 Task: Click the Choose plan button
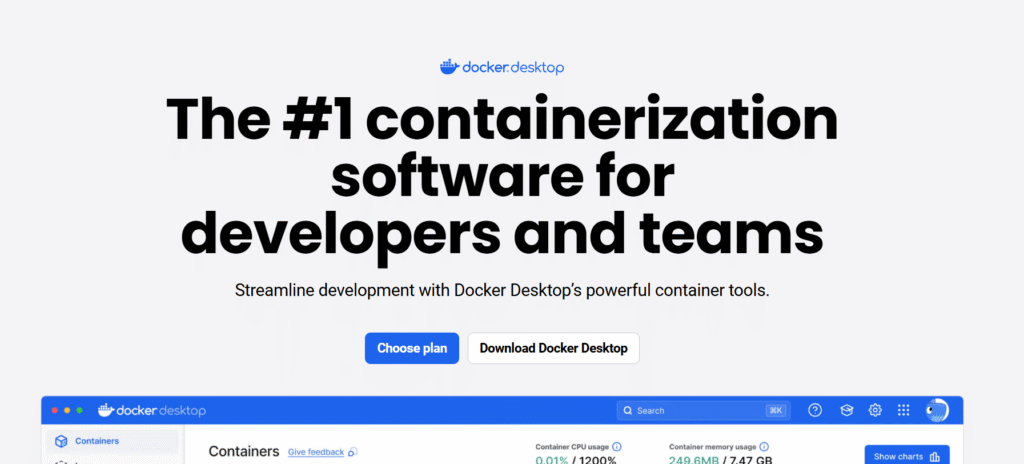412,348
